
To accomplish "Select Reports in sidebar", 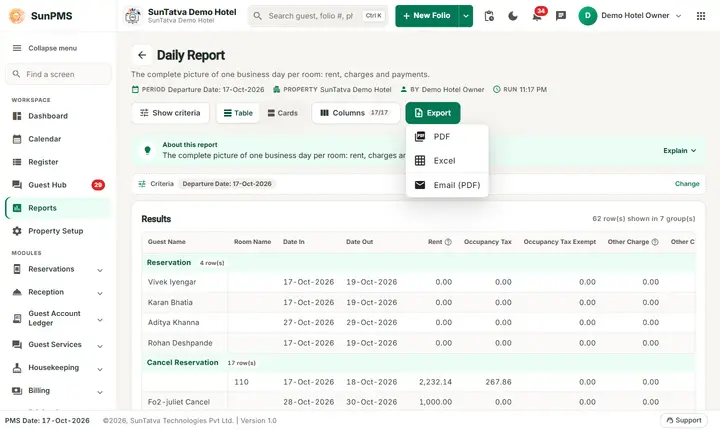I will (58, 208).
